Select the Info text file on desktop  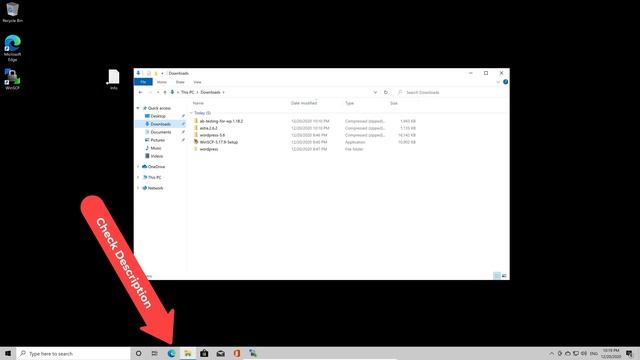pos(113,79)
